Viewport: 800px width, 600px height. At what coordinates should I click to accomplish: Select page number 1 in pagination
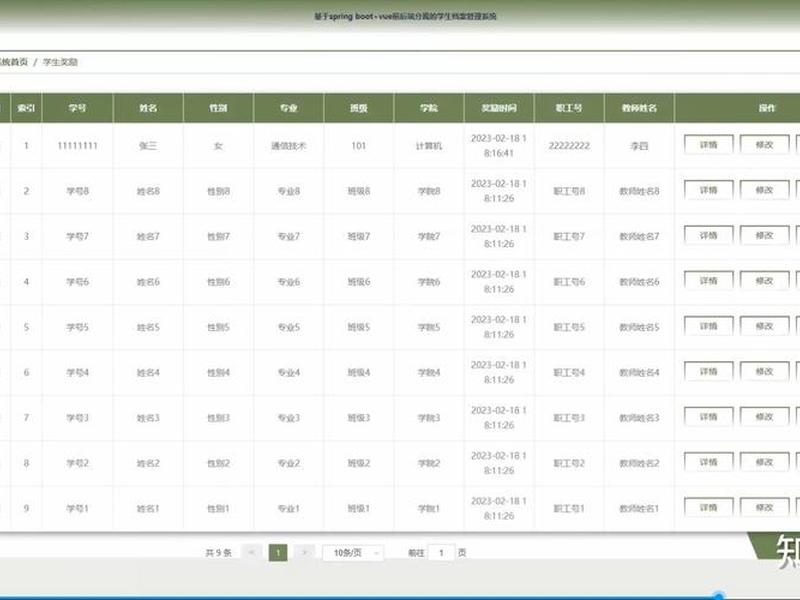click(278, 553)
